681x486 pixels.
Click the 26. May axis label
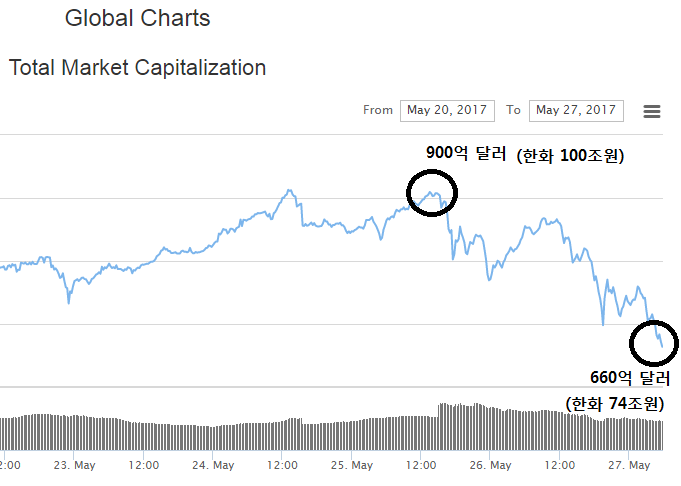(x=490, y=465)
